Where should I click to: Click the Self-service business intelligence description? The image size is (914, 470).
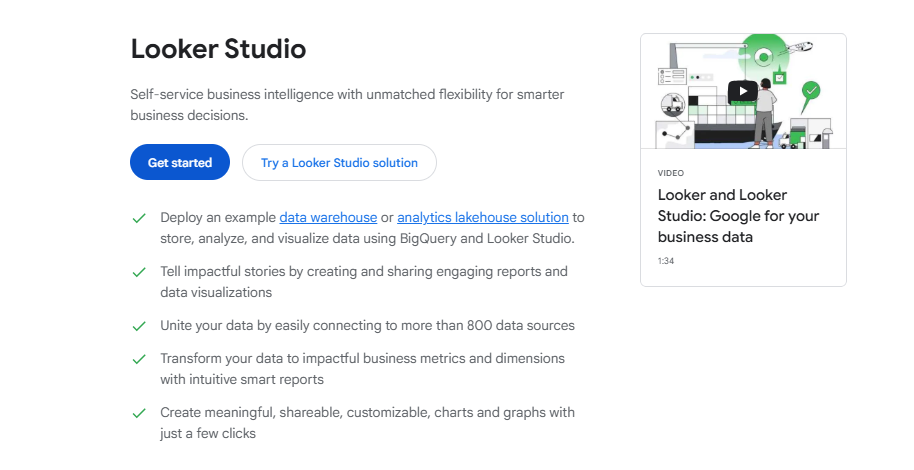coord(345,105)
